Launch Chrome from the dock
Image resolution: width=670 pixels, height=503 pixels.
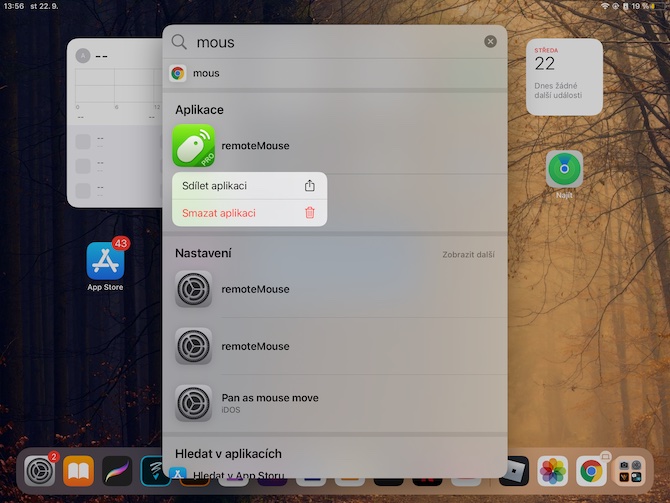pyautogui.click(x=591, y=471)
